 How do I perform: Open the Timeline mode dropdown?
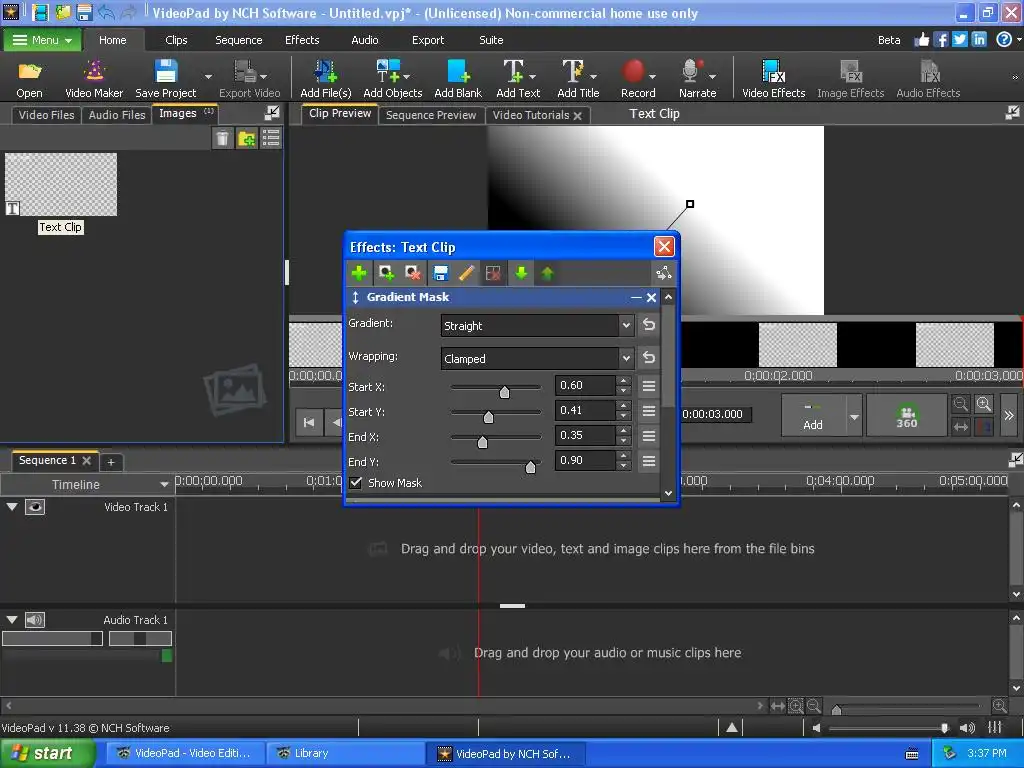164,485
